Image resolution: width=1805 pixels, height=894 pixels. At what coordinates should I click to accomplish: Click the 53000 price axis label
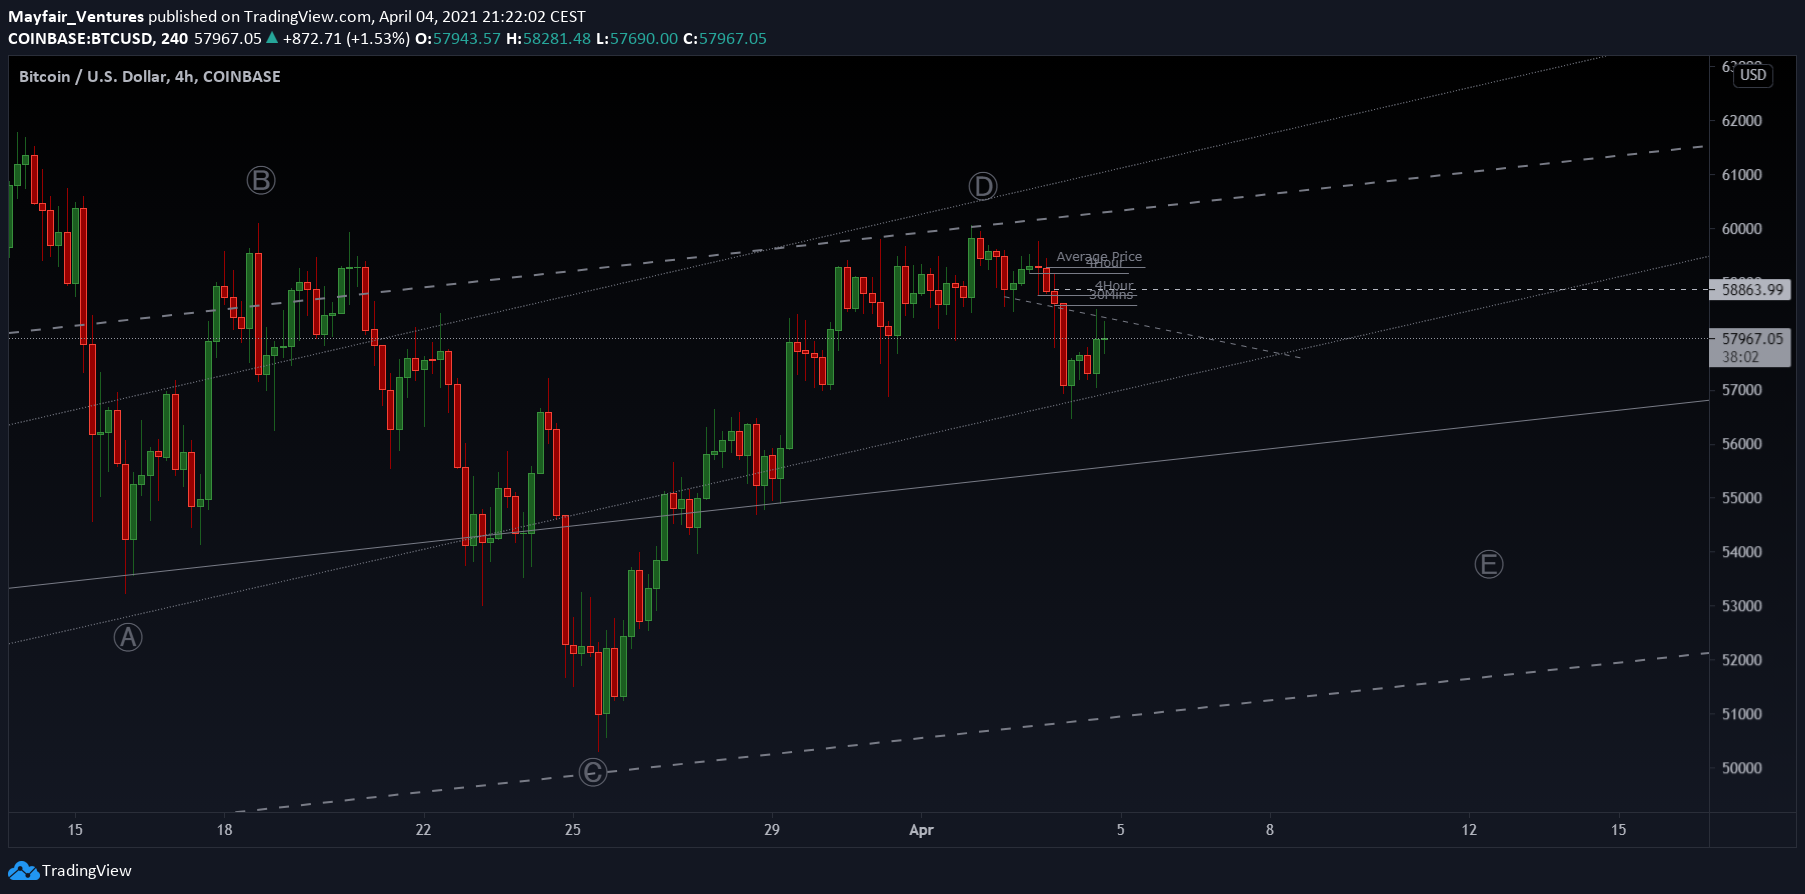1742,606
